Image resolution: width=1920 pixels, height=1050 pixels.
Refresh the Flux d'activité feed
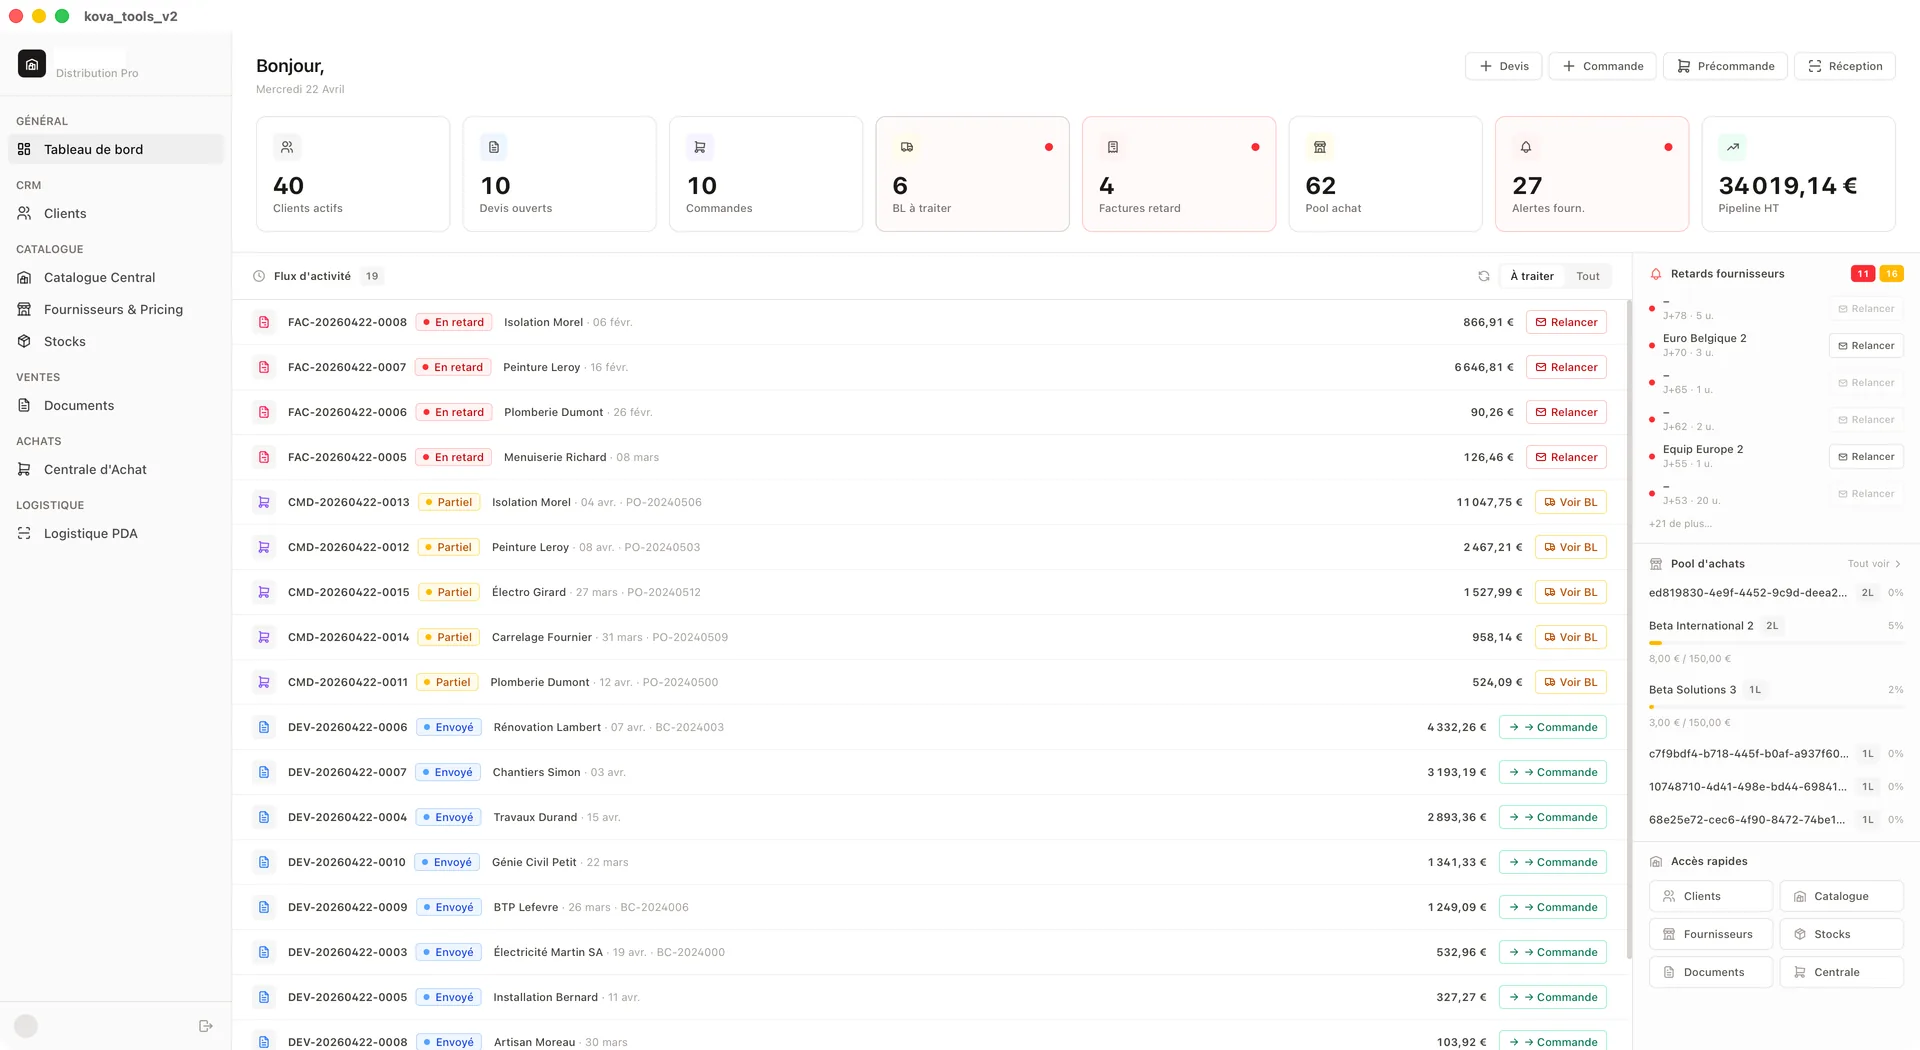tap(1484, 275)
